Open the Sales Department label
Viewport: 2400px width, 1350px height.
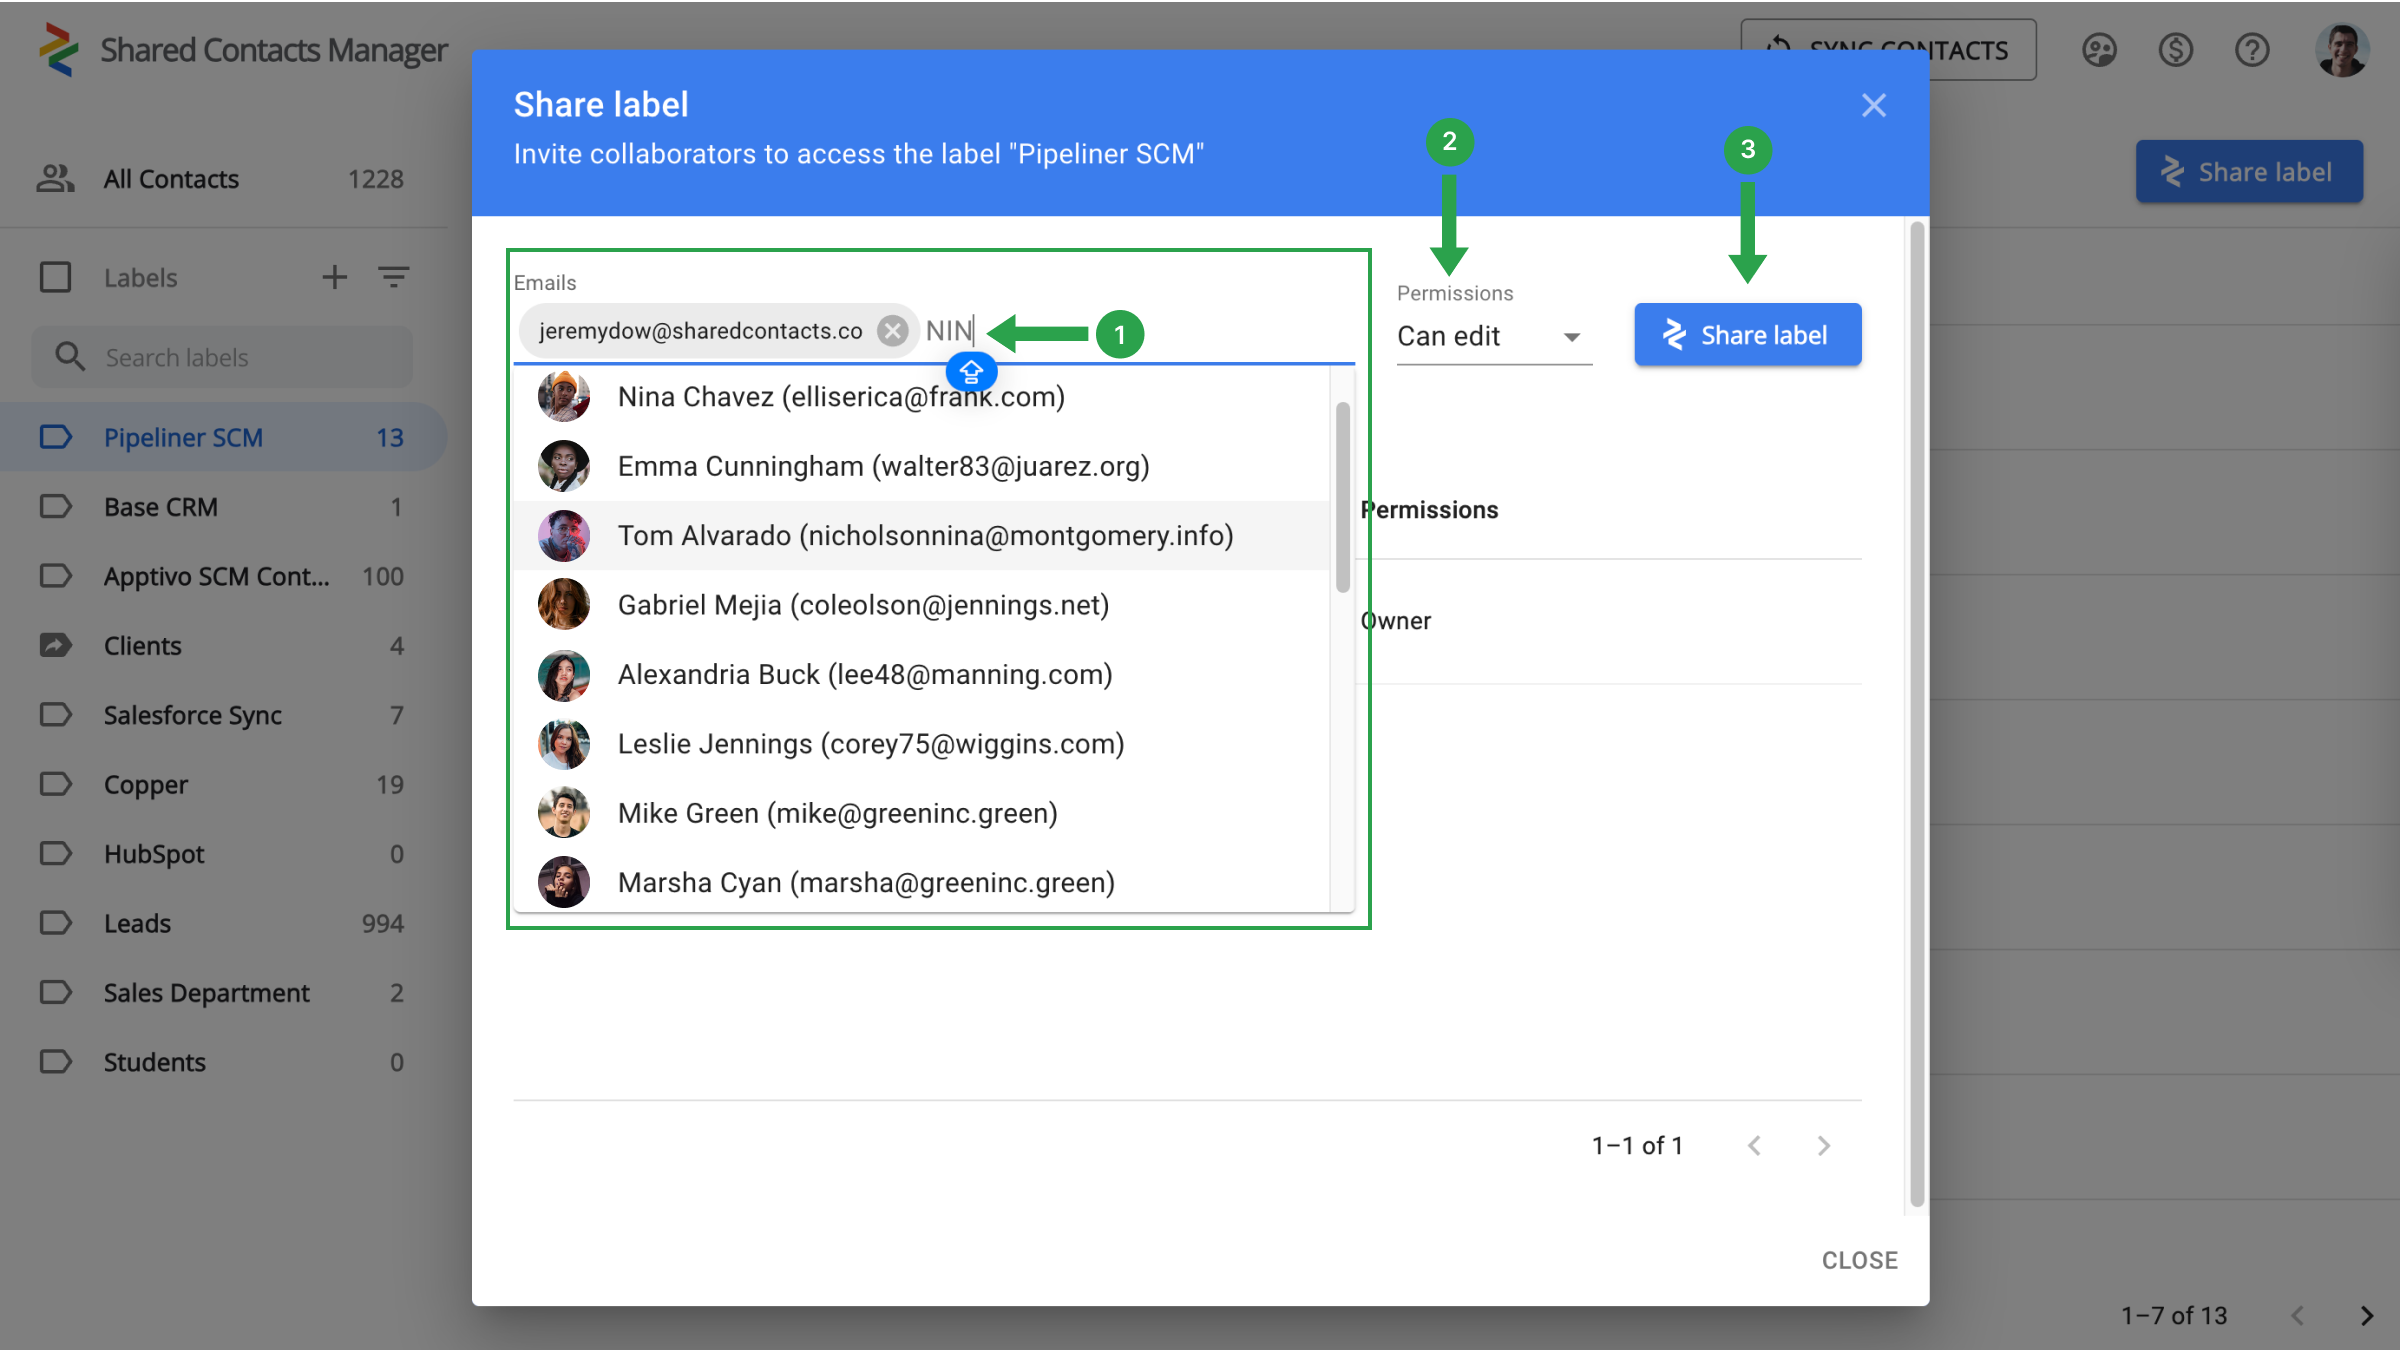222,992
